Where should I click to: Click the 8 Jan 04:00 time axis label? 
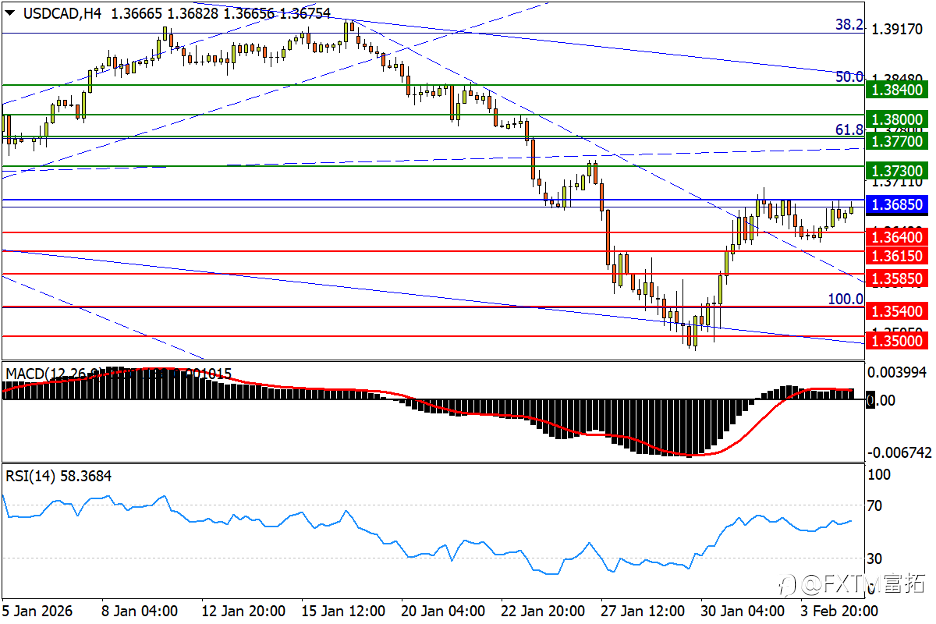pyautogui.click(x=139, y=611)
